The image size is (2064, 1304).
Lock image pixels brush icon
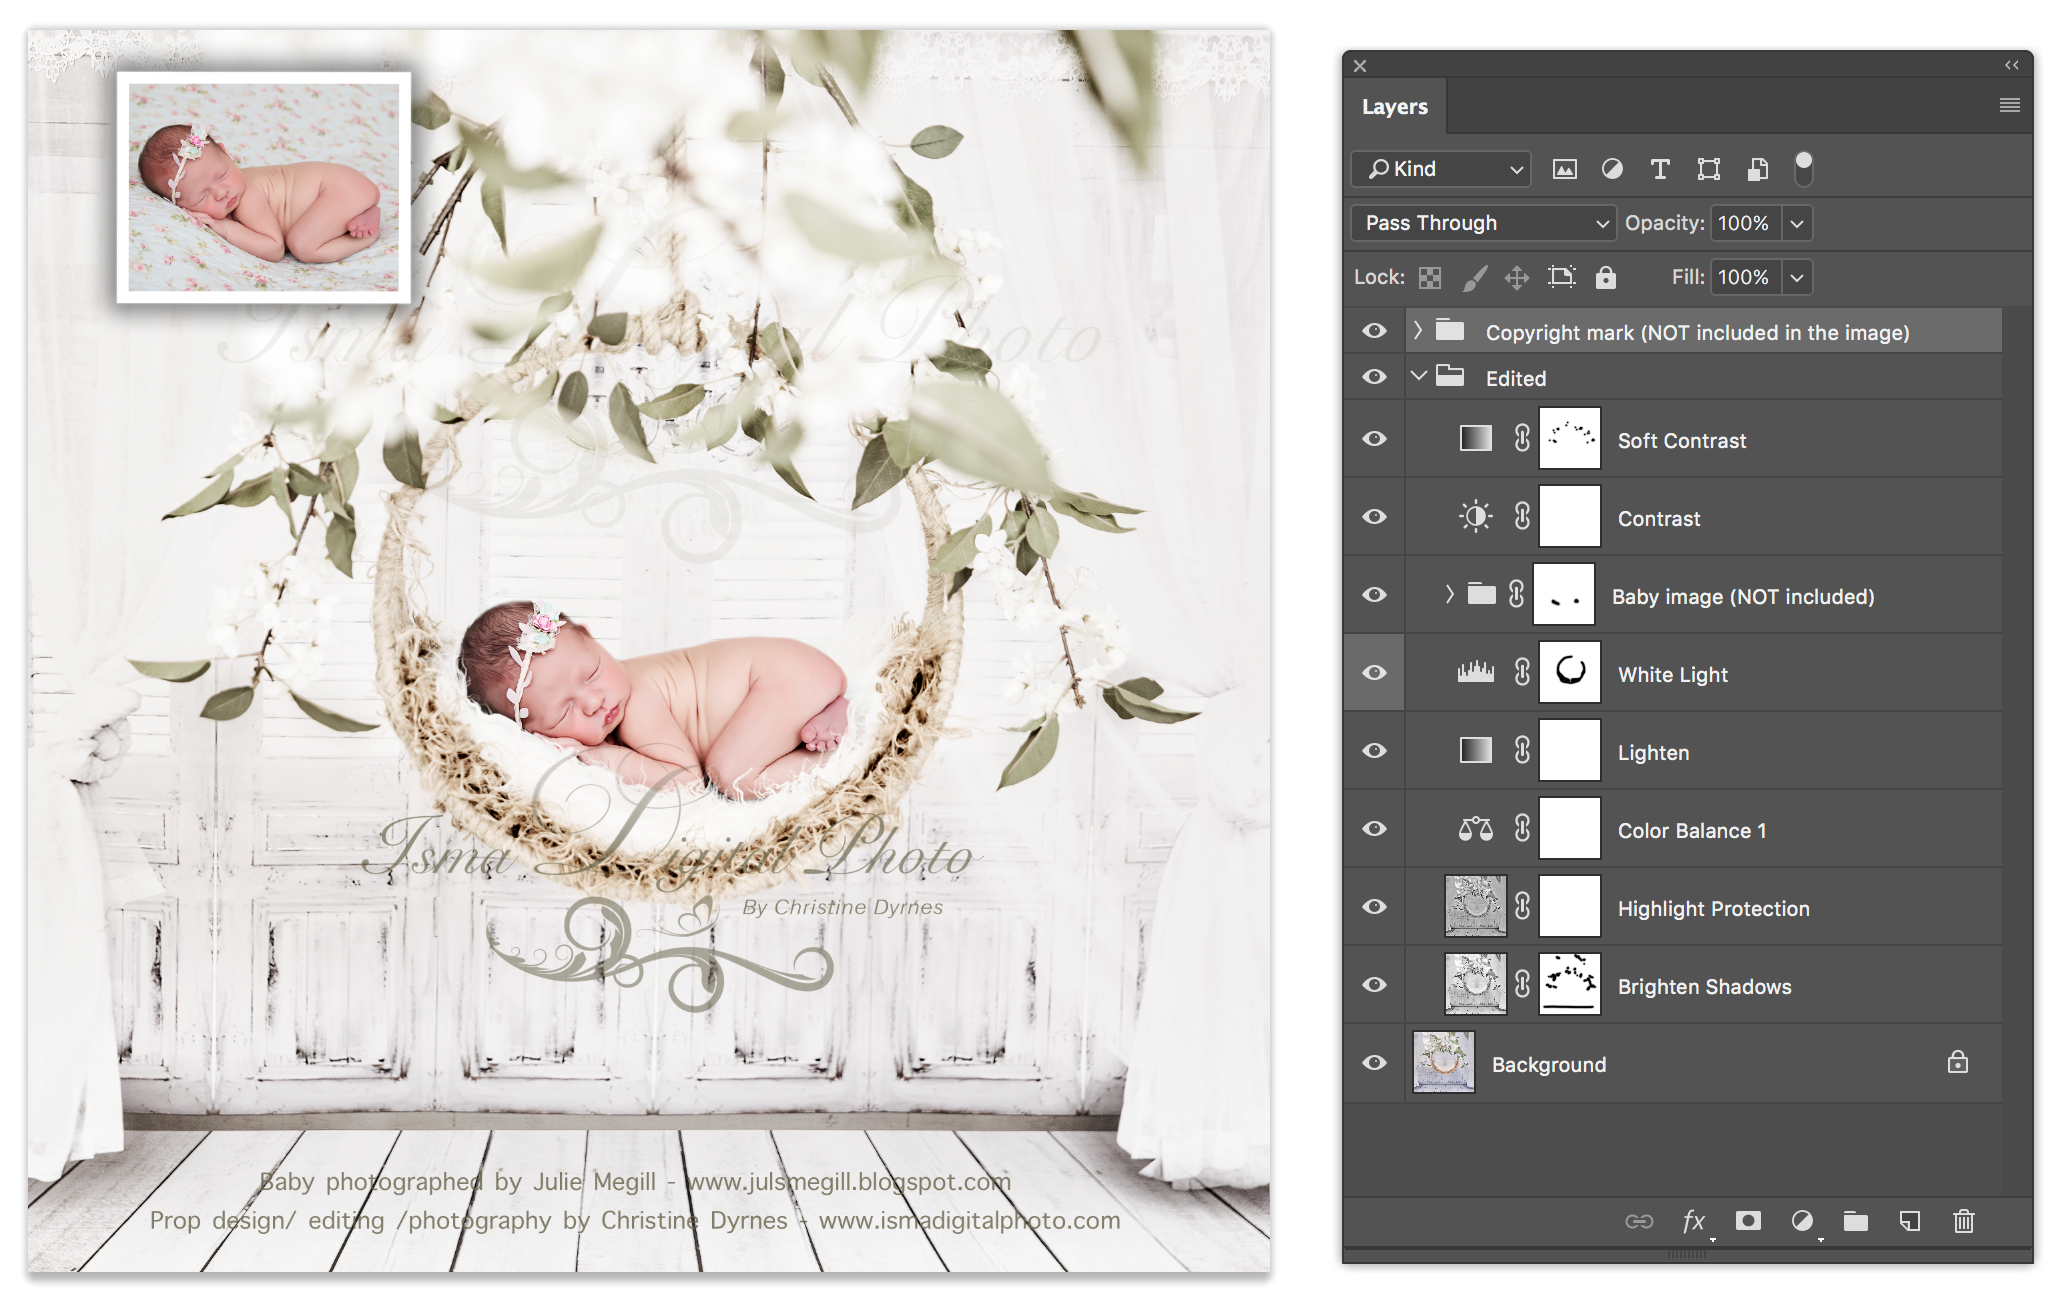tap(1475, 278)
